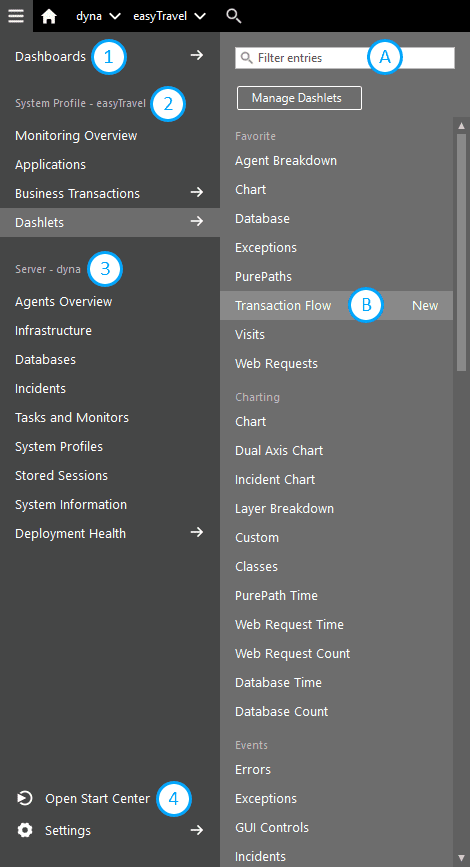
Task: Open Incidents in the server menu
Action: (x=40, y=389)
